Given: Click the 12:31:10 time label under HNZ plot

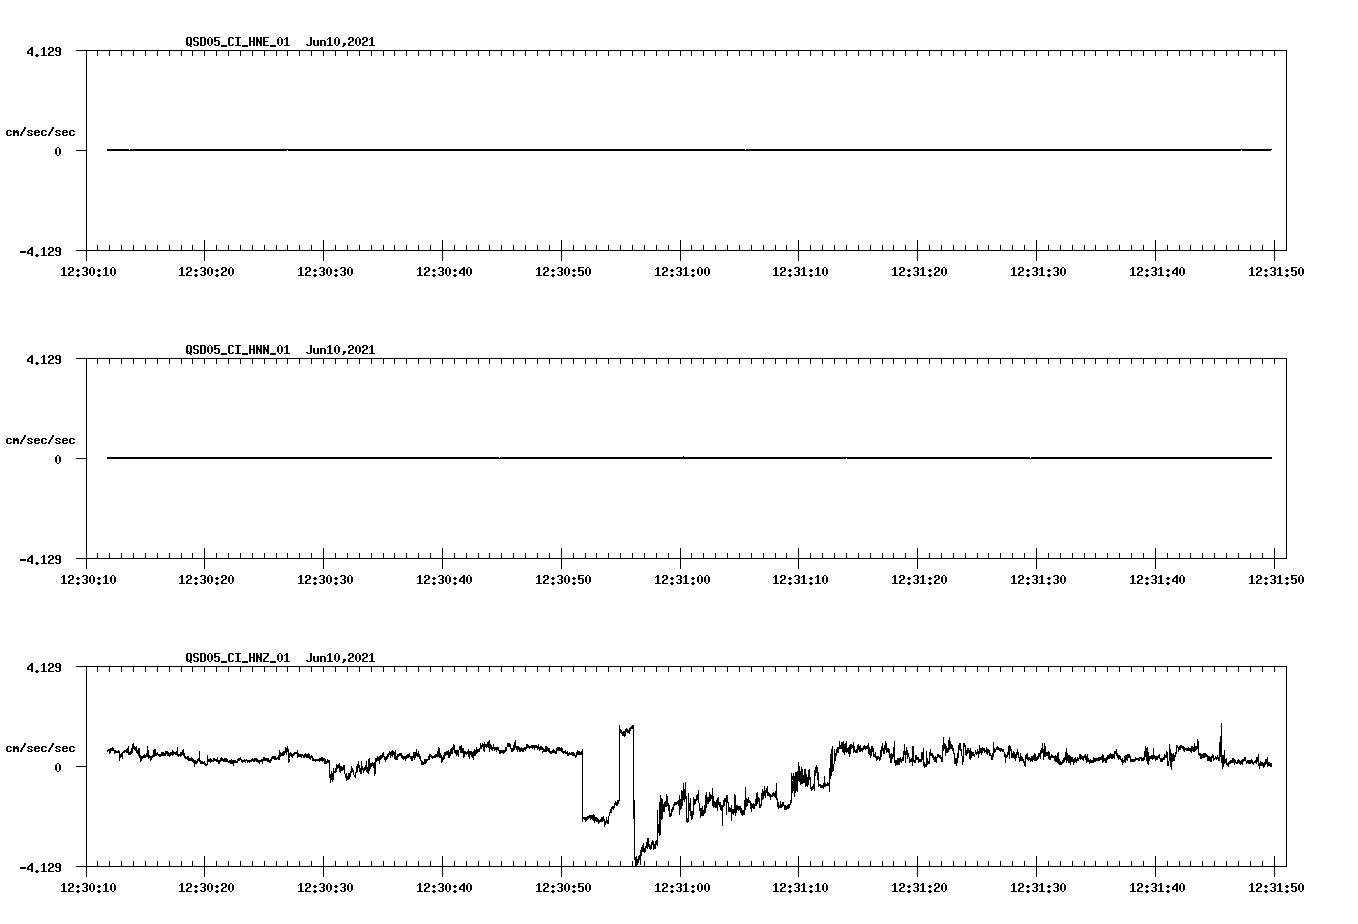Looking at the screenshot, I should 800,887.
